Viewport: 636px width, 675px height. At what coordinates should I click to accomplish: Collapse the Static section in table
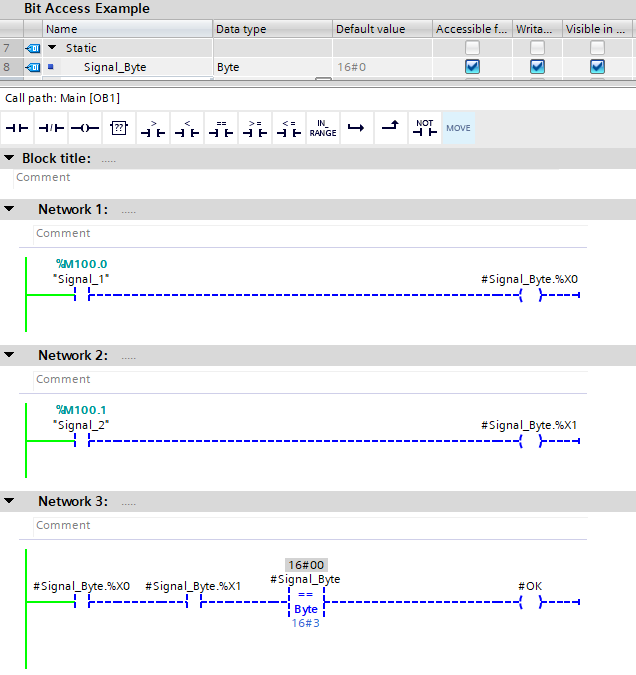coord(52,48)
